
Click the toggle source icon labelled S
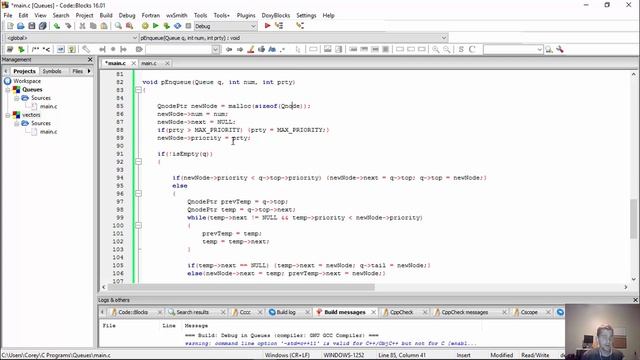coord(461,49)
